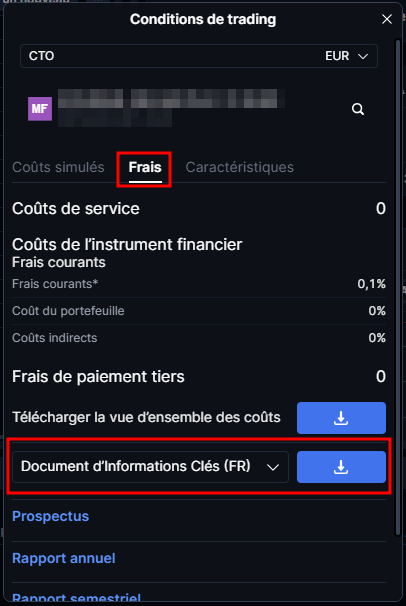Open the Rapport annuel link
The width and height of the screenshot is (406, 606).
click(x=64, y=558)
